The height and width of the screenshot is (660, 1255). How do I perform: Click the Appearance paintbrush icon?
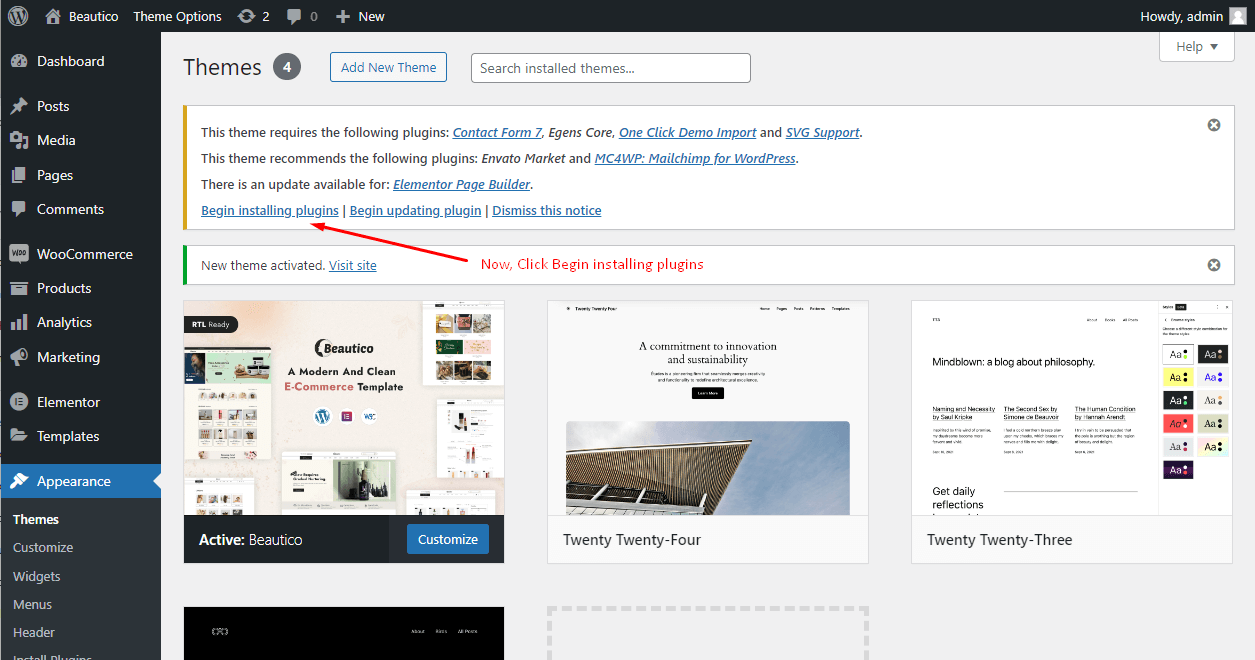(x=19, y=481)
